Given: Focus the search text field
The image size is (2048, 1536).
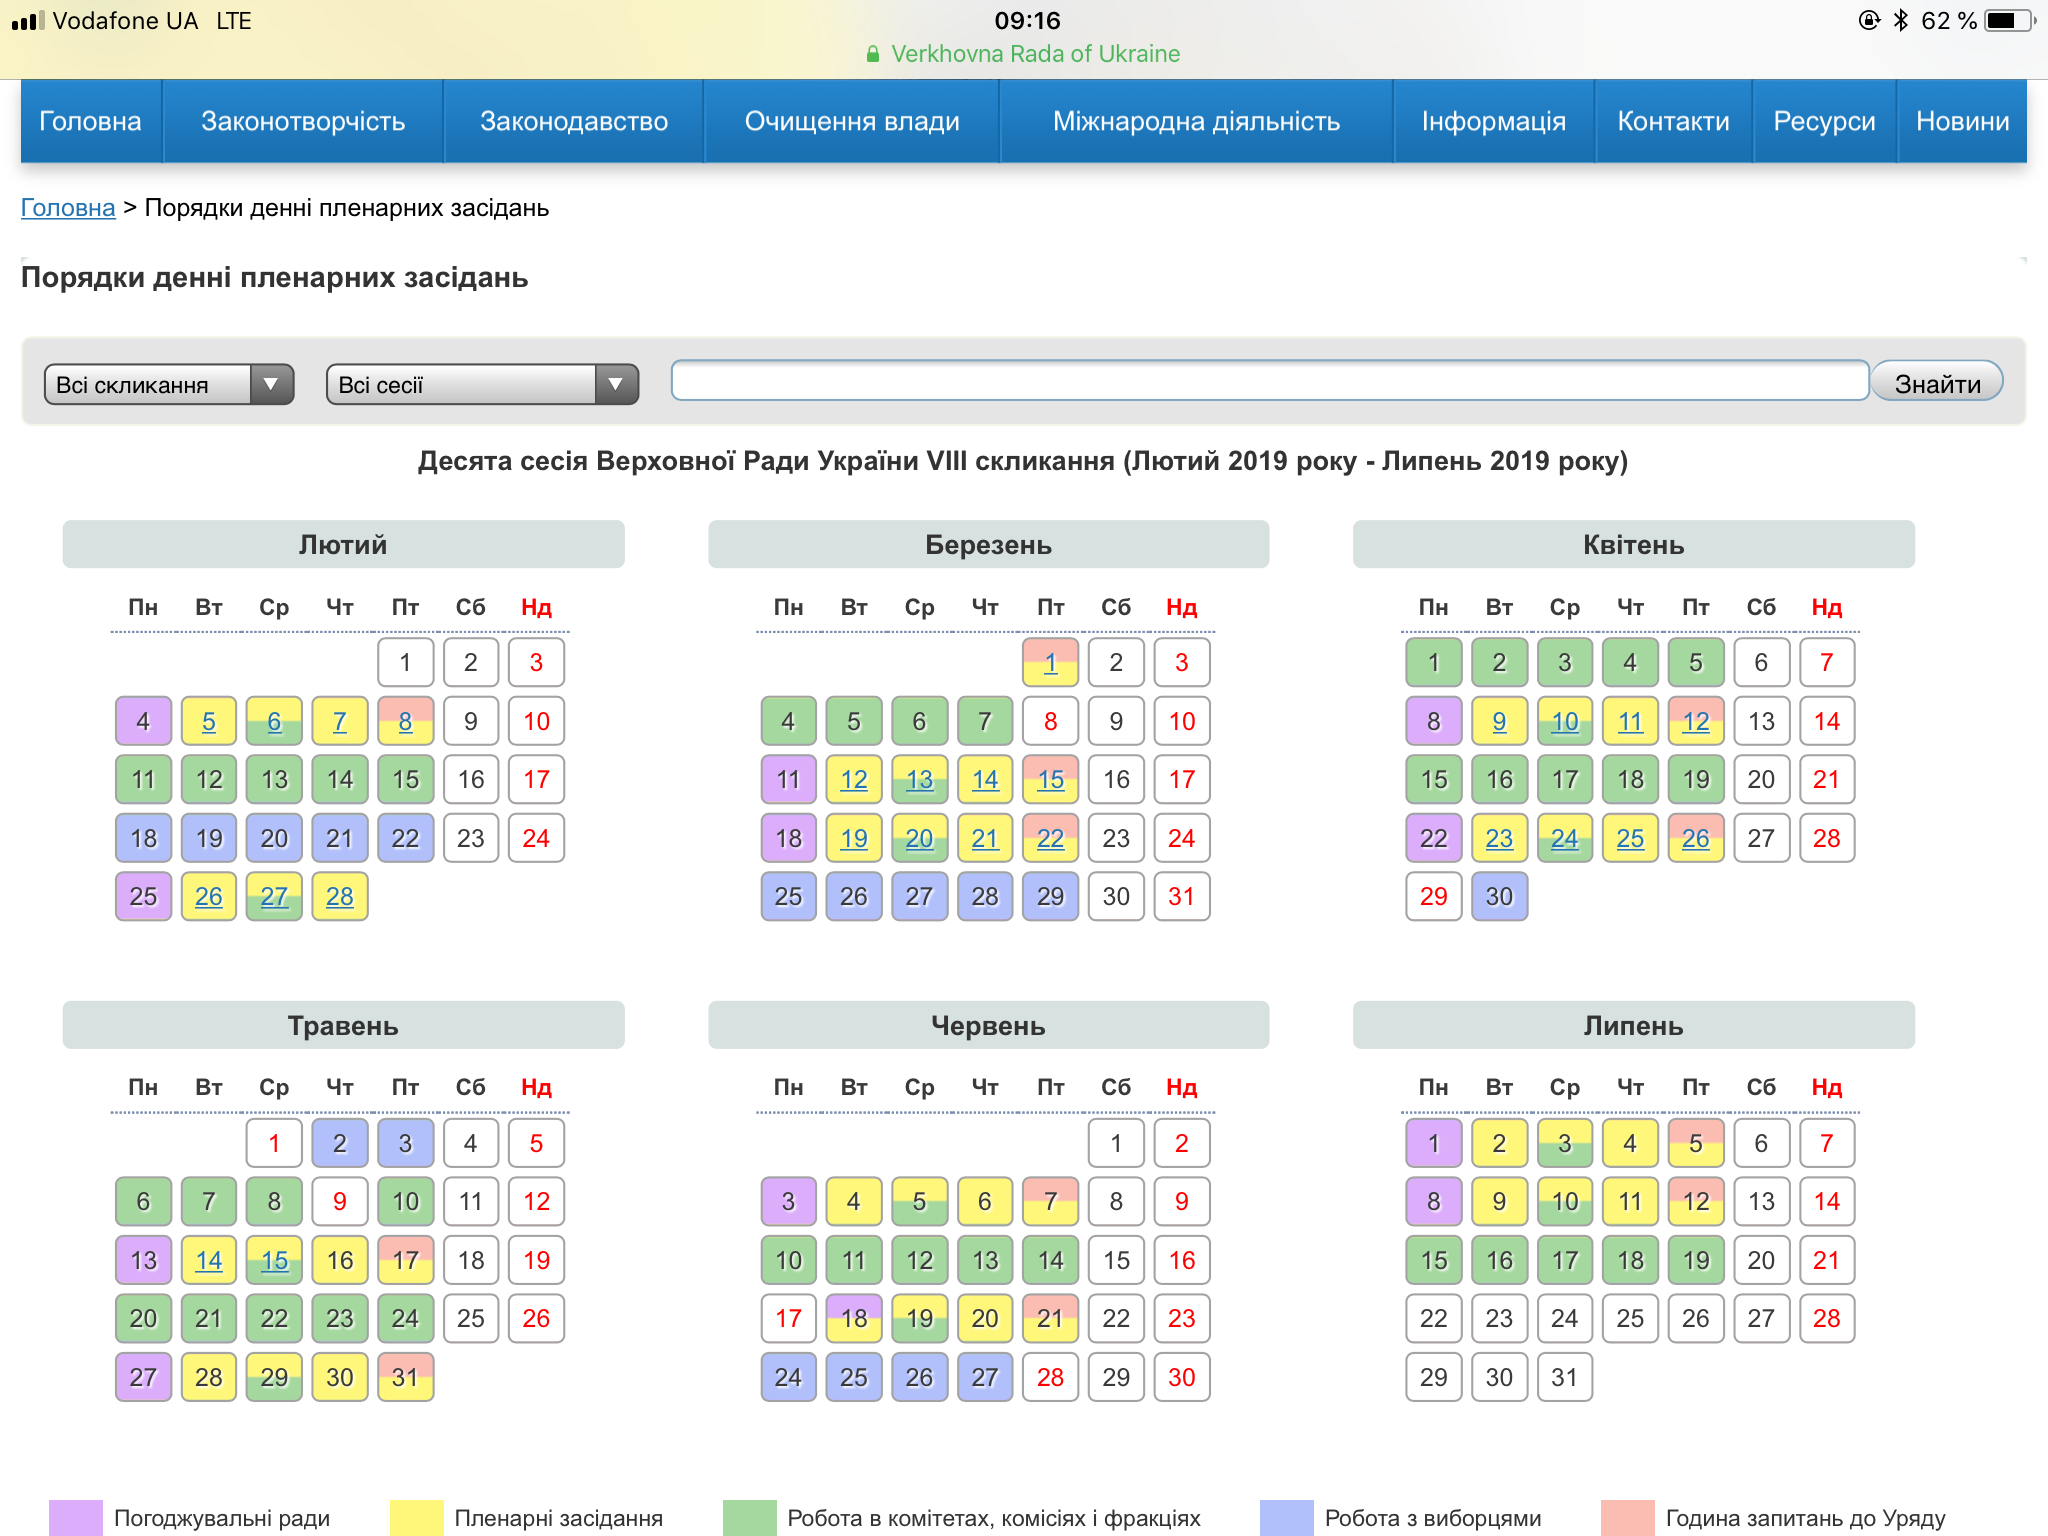Looking at the screenshot, I should (x=1270, y=381).
